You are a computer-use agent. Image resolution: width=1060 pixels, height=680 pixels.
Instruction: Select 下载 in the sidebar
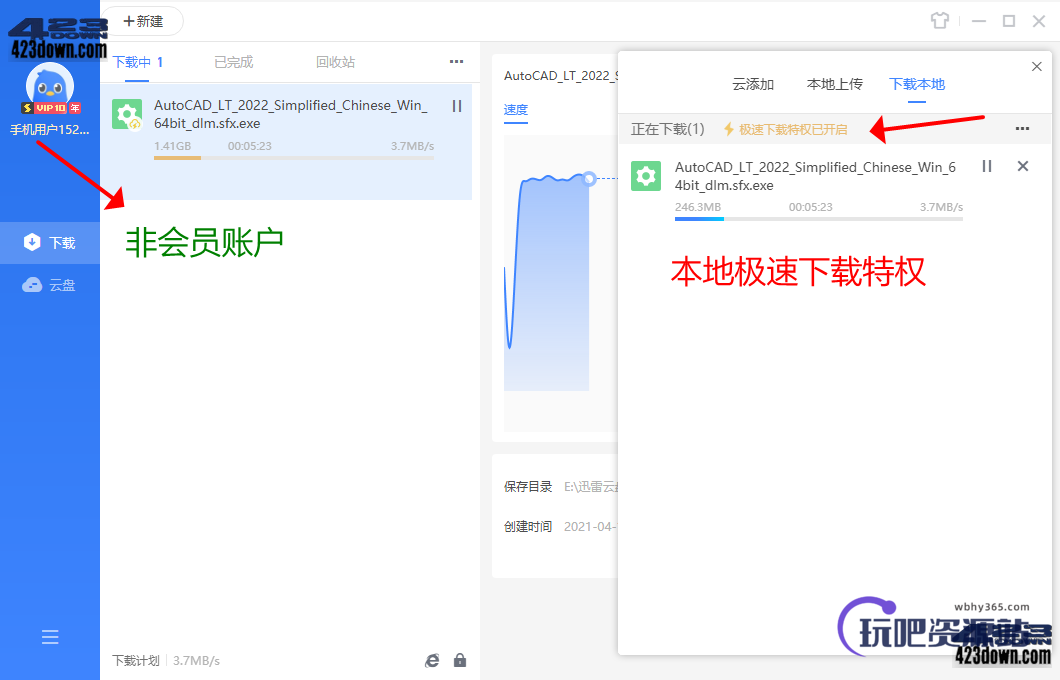(50, 243)
